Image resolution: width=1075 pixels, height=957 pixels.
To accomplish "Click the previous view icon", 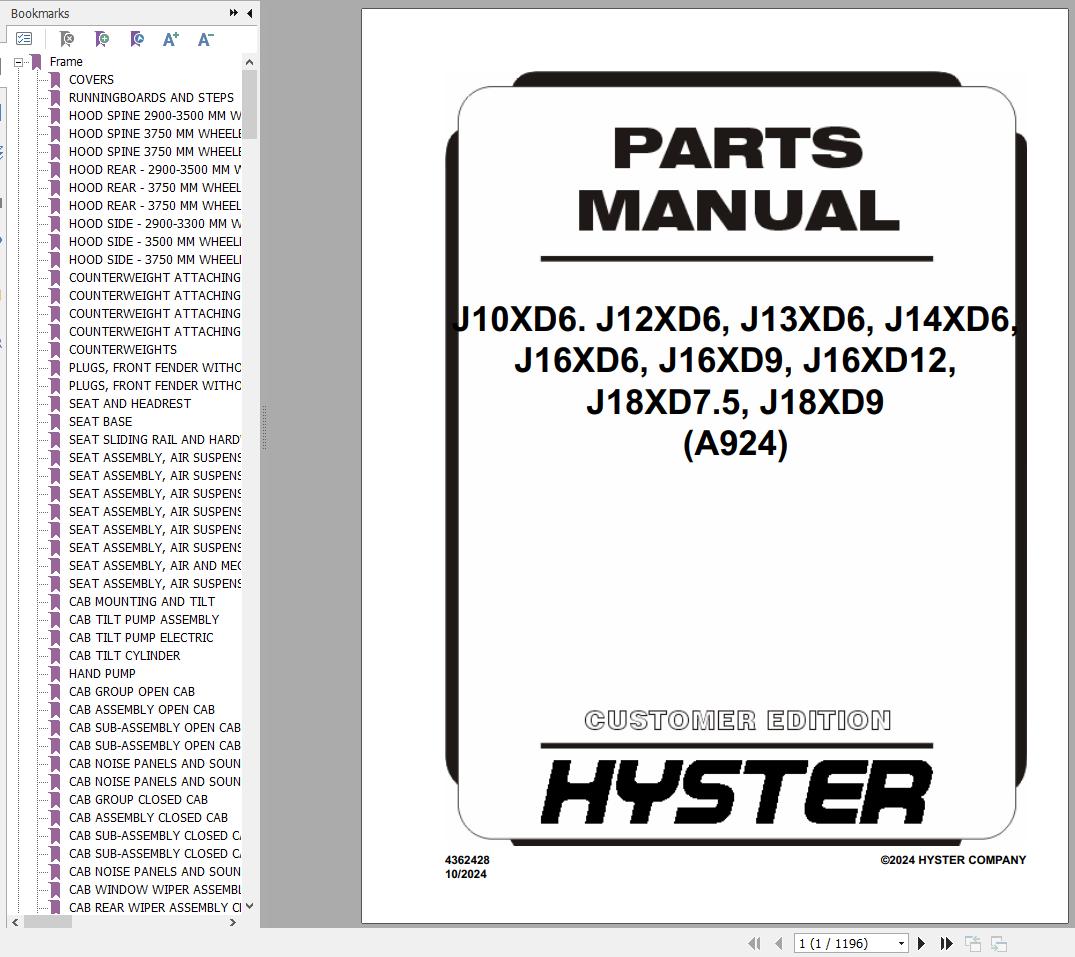I will tap(973, 943).
